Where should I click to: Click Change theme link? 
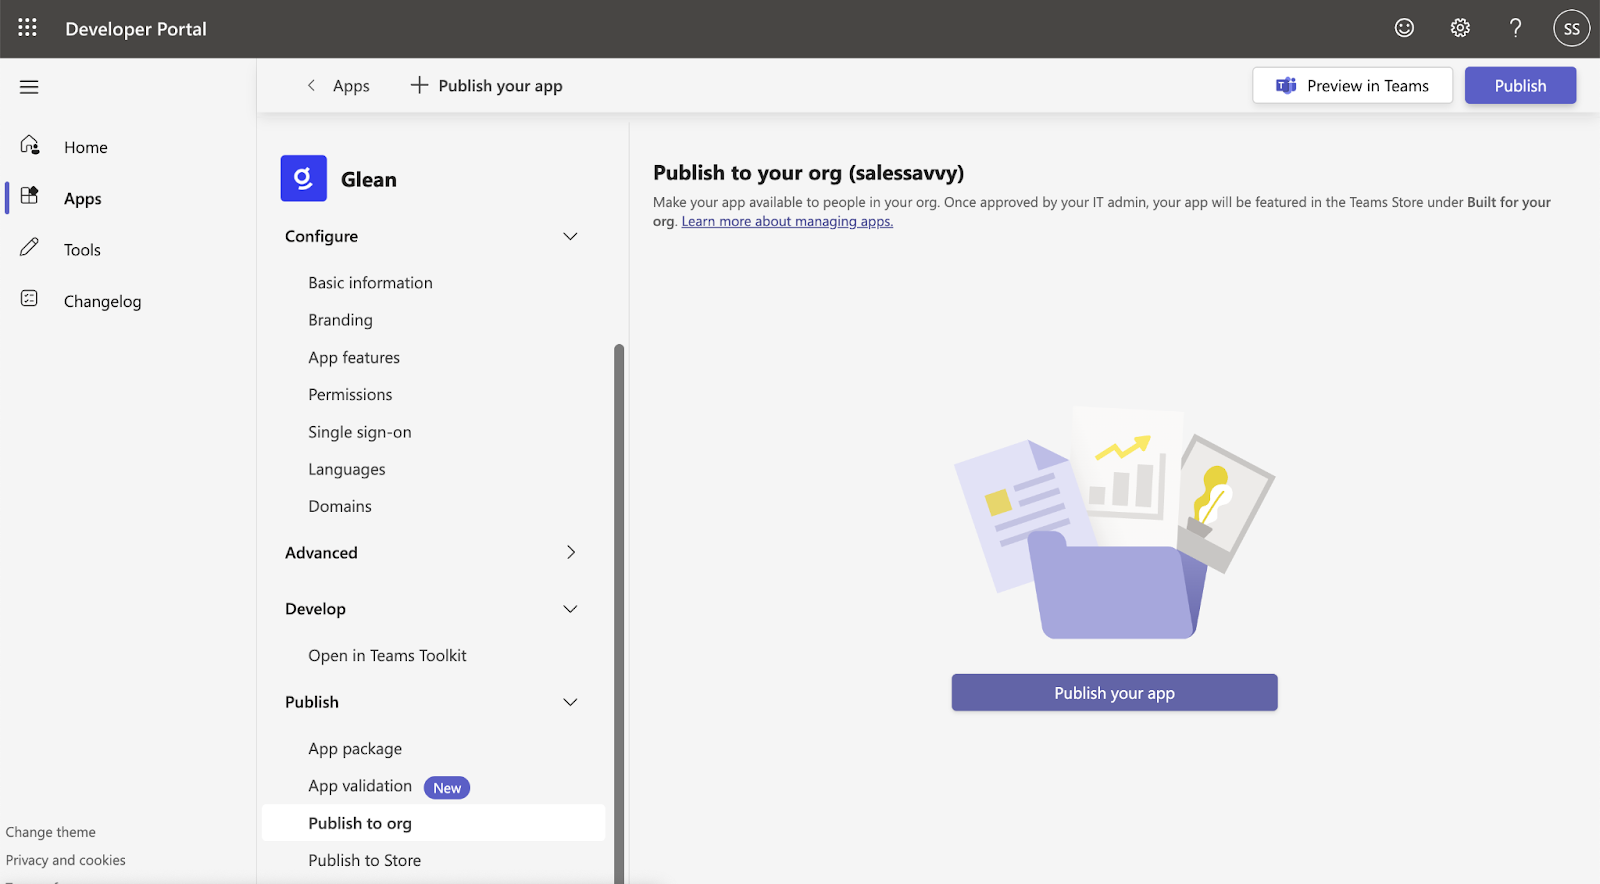pos(51,832)
